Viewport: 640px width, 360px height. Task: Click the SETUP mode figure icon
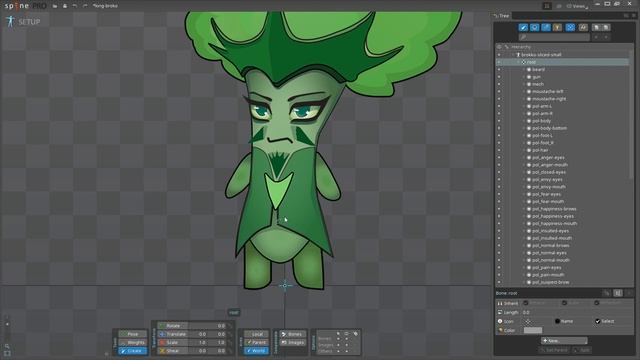click(x=10, y=21)
